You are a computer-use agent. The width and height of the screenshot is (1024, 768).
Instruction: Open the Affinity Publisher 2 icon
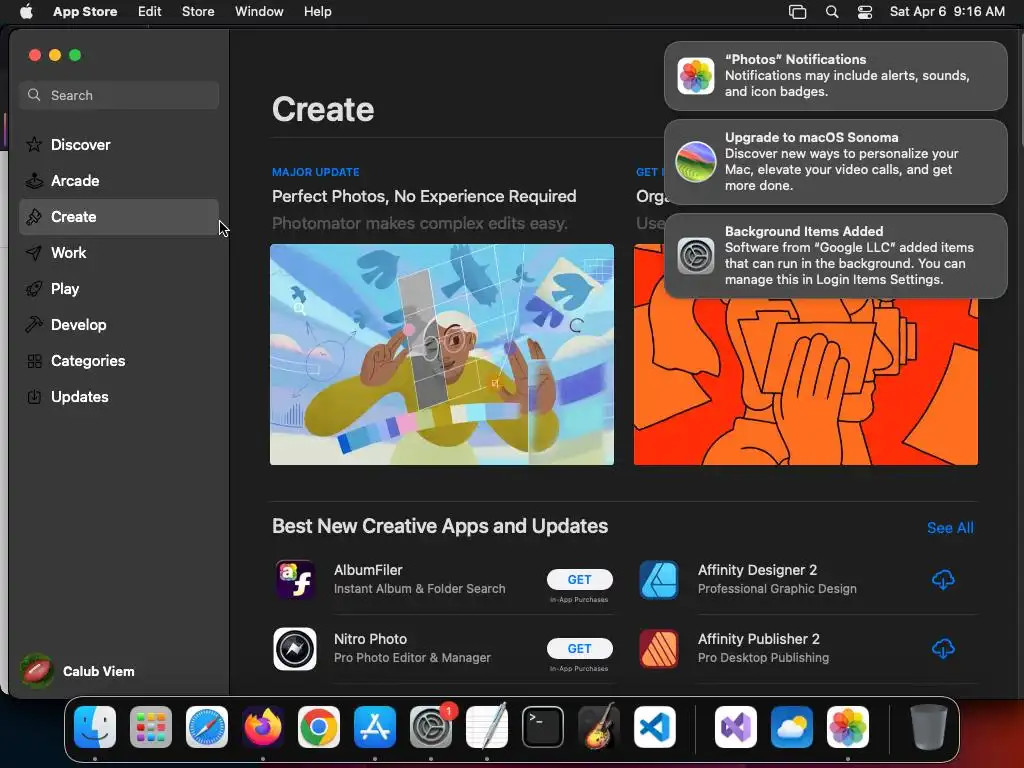[659, 648]
